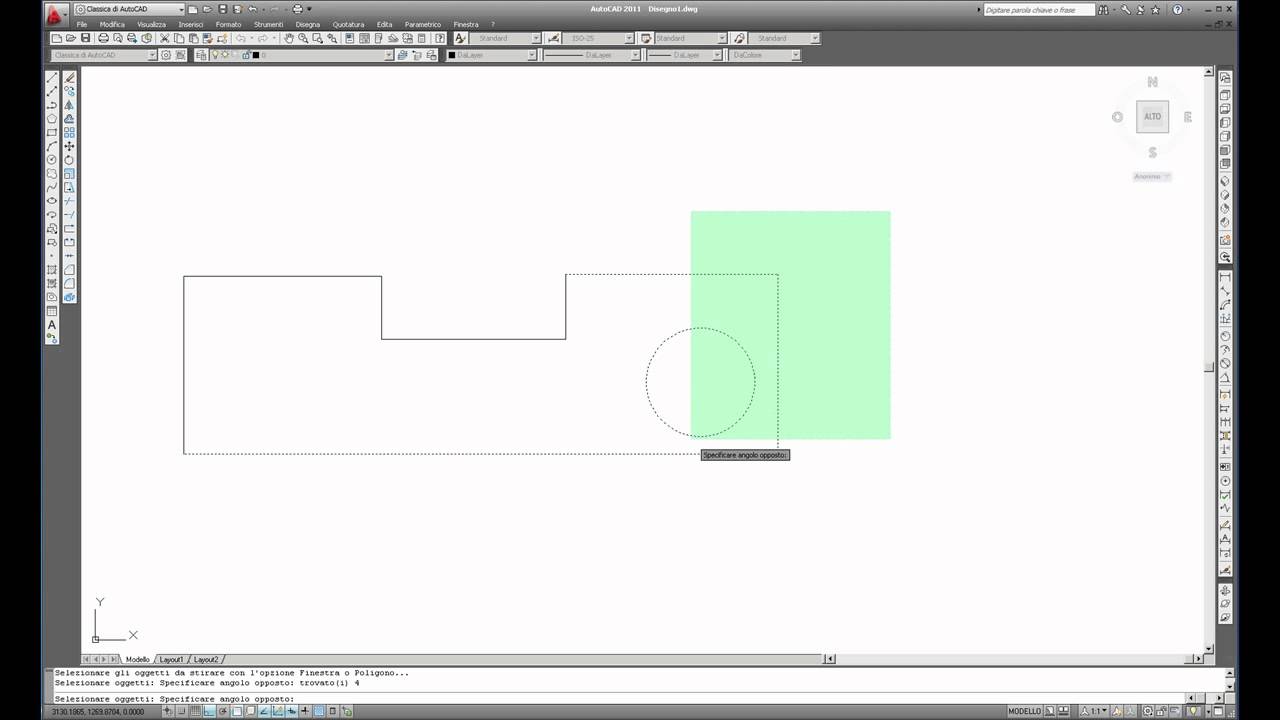Click the N compass direction on ViewCube

[1153, 82]
